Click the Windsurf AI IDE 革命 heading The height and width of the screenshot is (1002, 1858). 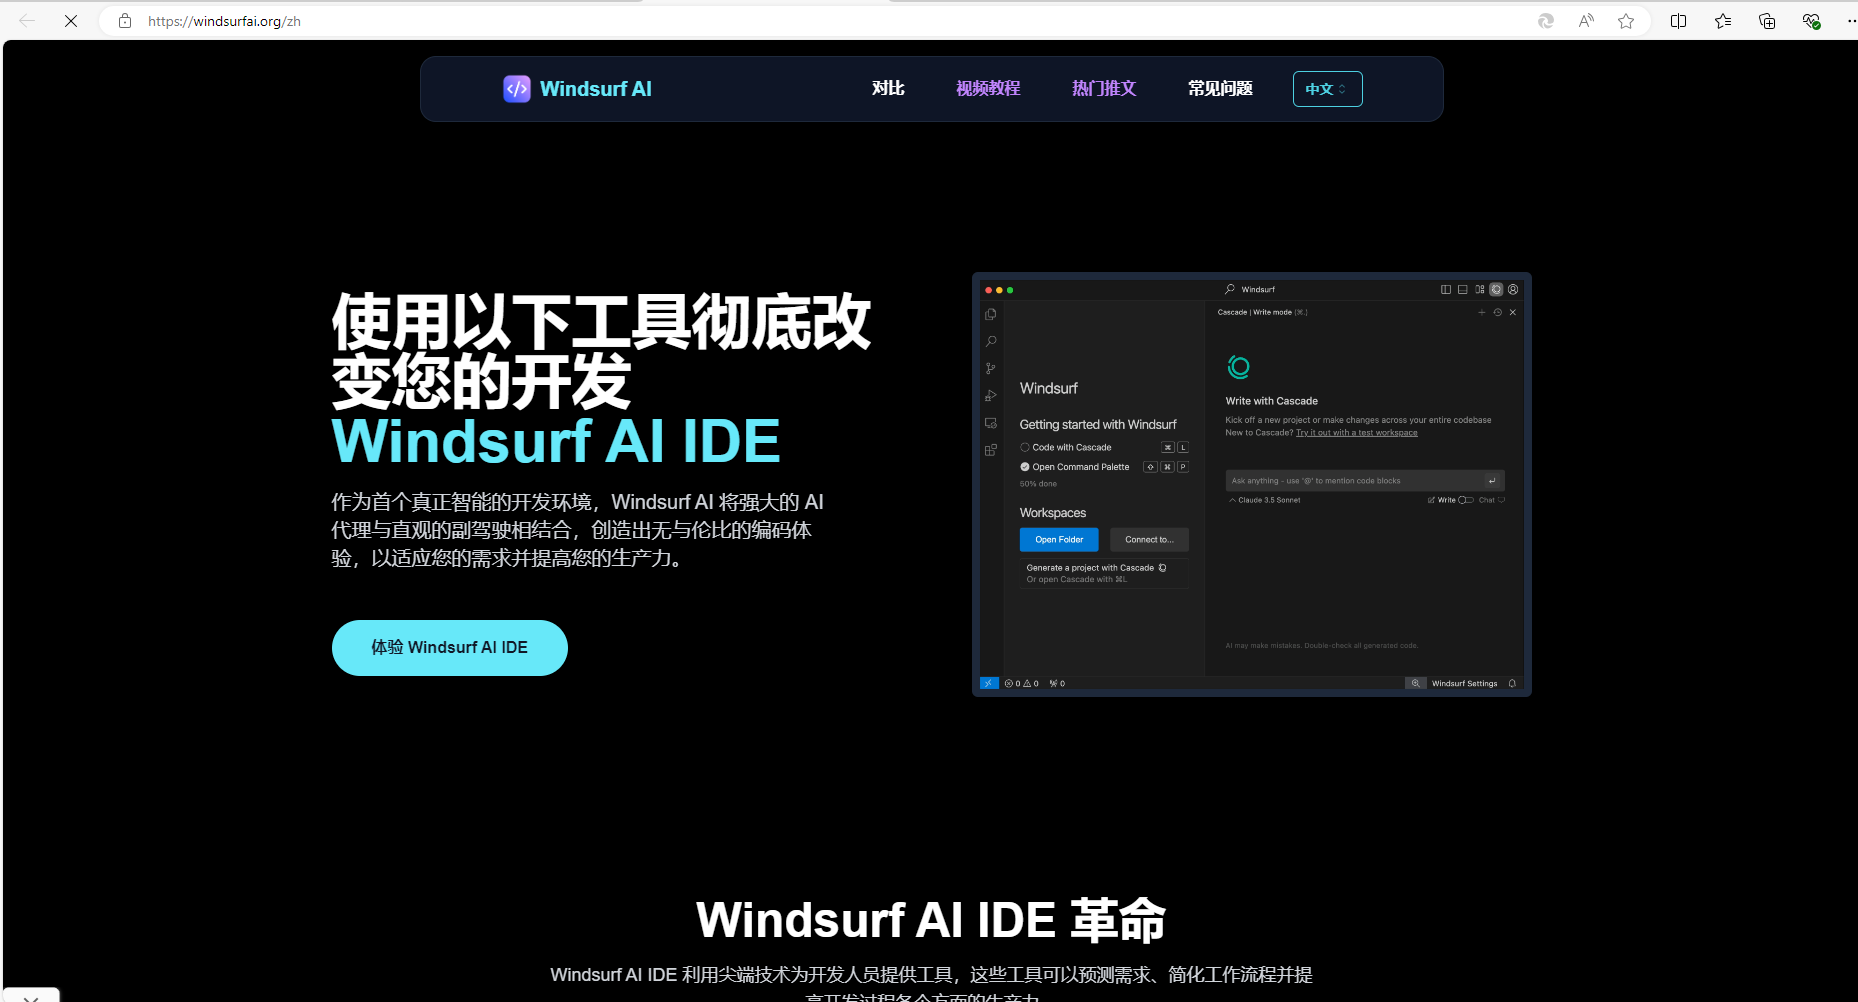point(931,920)
